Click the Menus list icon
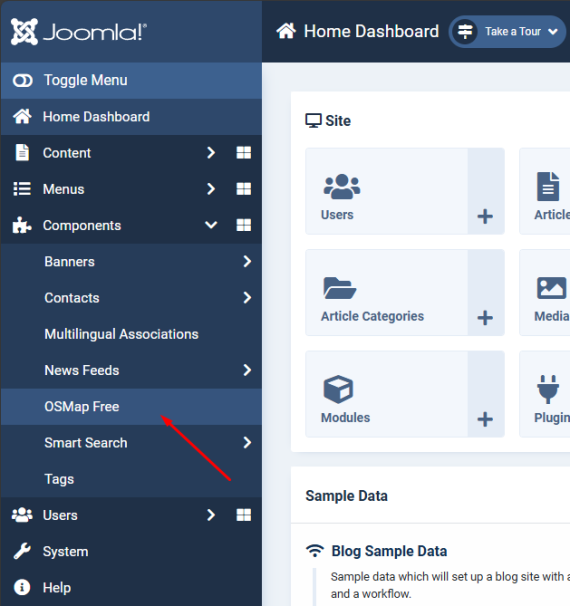 22,189
